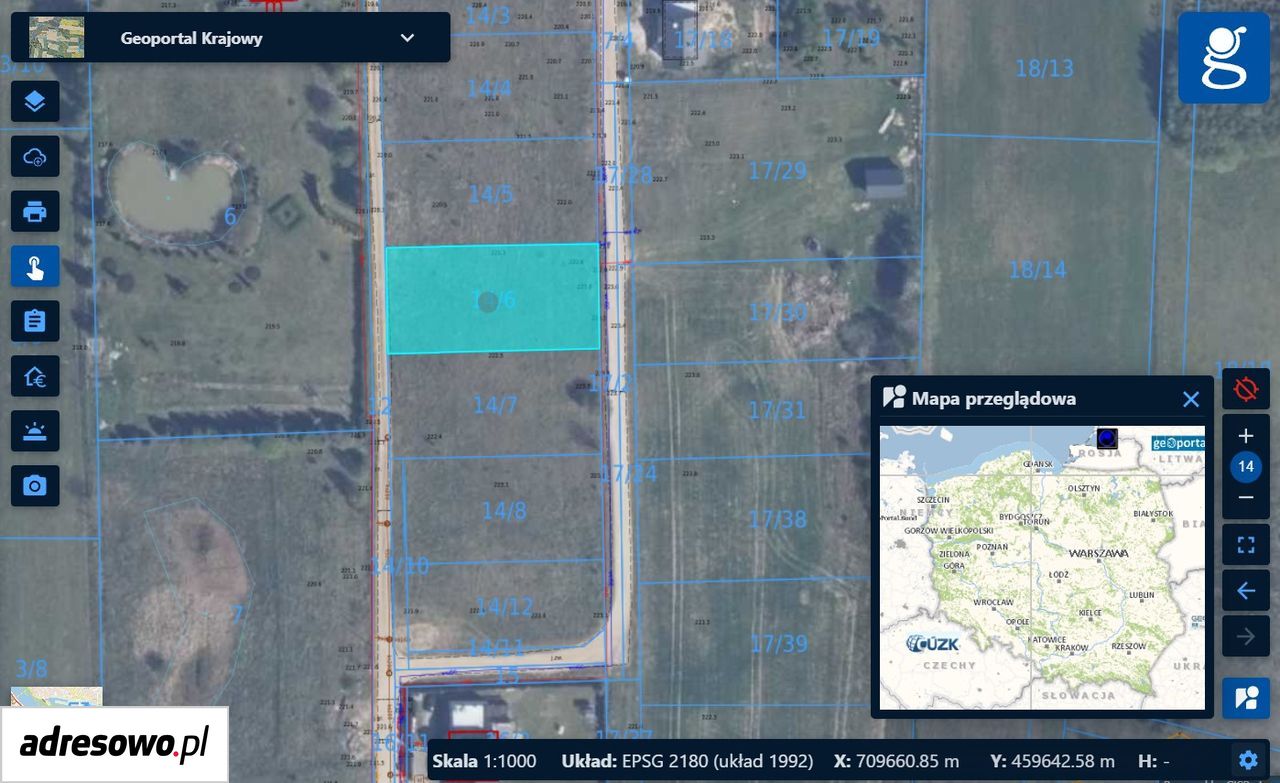Take a map snapshot with the camera icon
The height and width of the screenshot is (783, 1280).
coord(35,486)
